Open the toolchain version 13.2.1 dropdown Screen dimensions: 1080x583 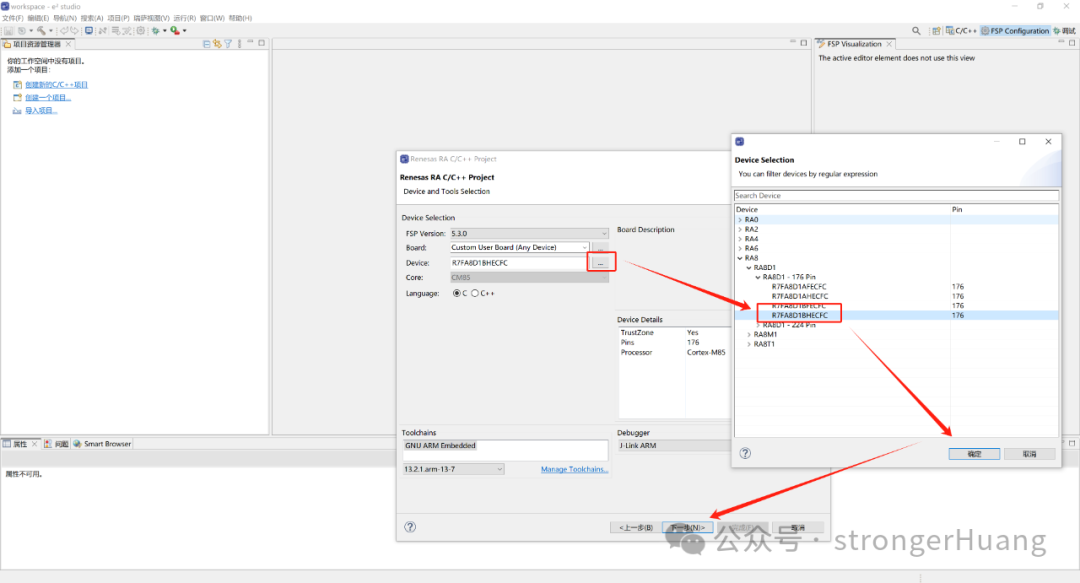(498, 469)
